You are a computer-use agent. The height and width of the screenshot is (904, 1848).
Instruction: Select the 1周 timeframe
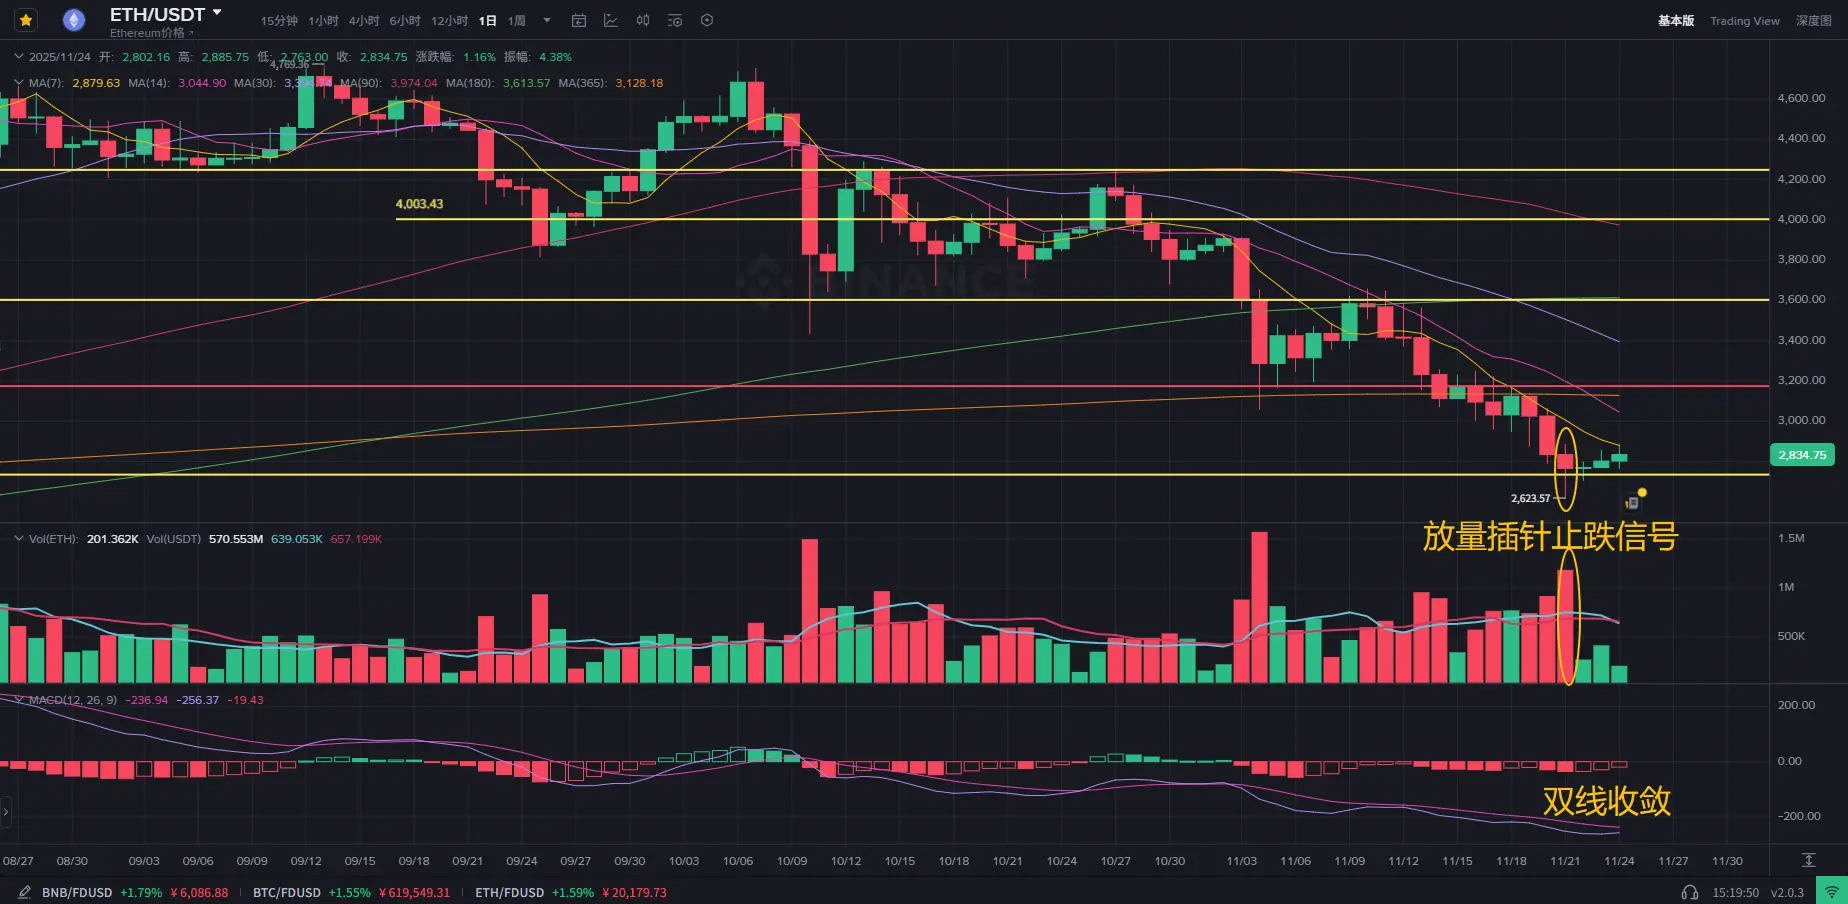pyautogui.click(x=516, y=21)
